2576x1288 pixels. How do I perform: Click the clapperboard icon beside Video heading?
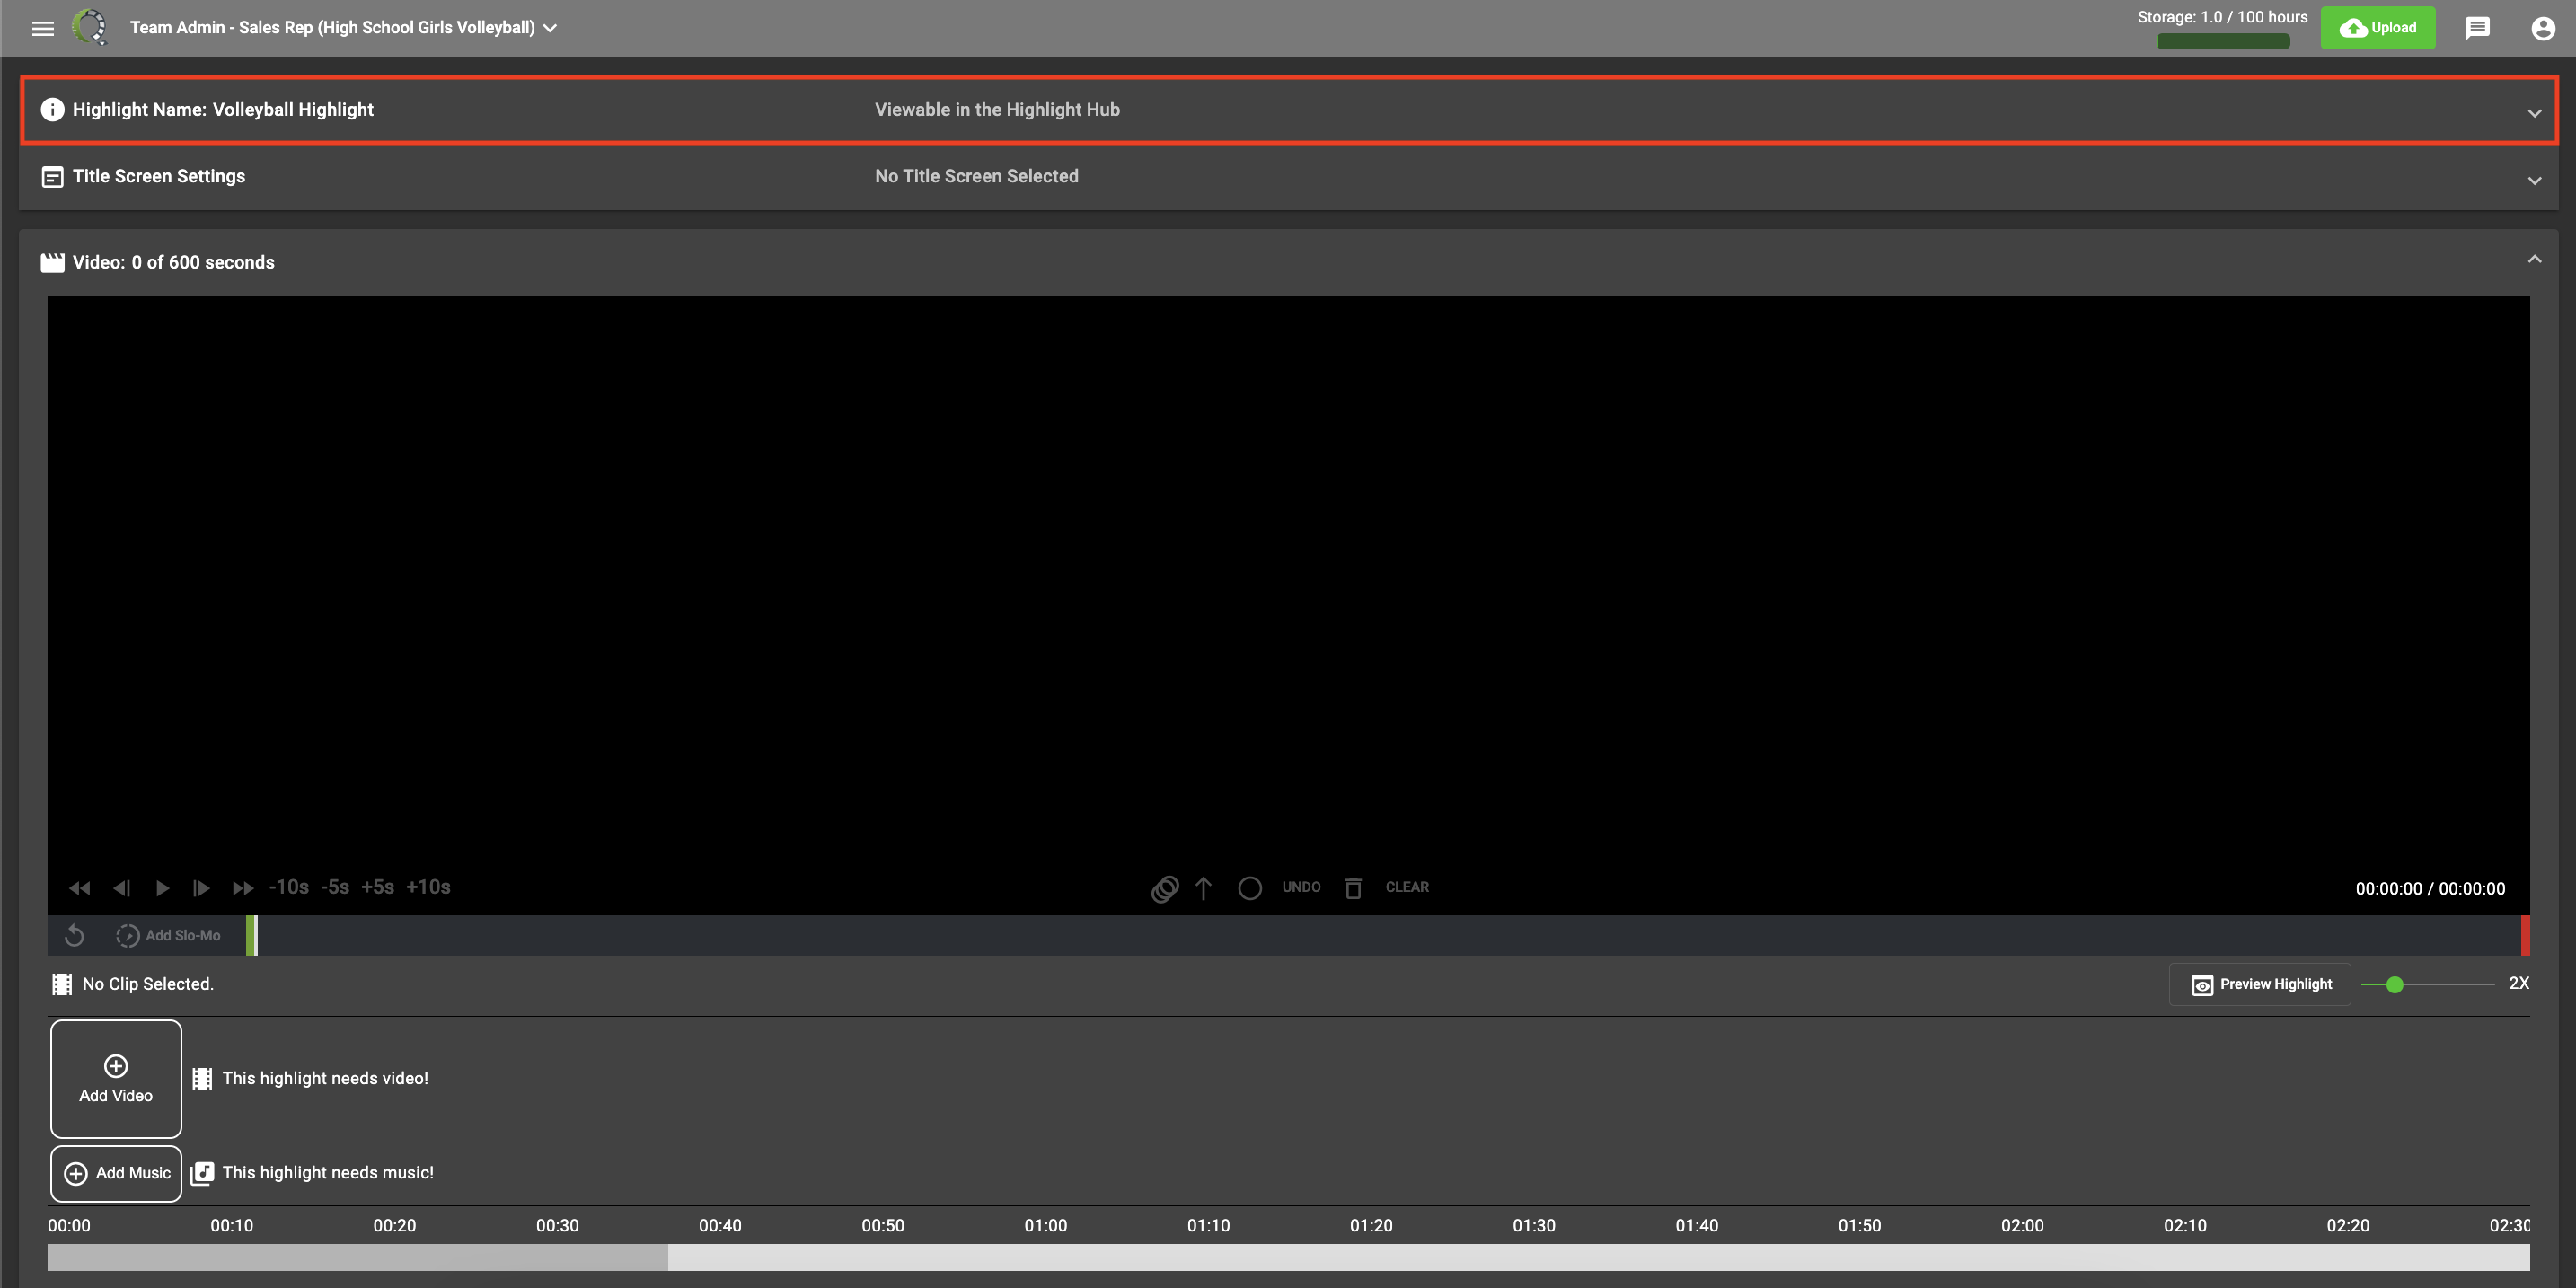click(x=52, y=262)
